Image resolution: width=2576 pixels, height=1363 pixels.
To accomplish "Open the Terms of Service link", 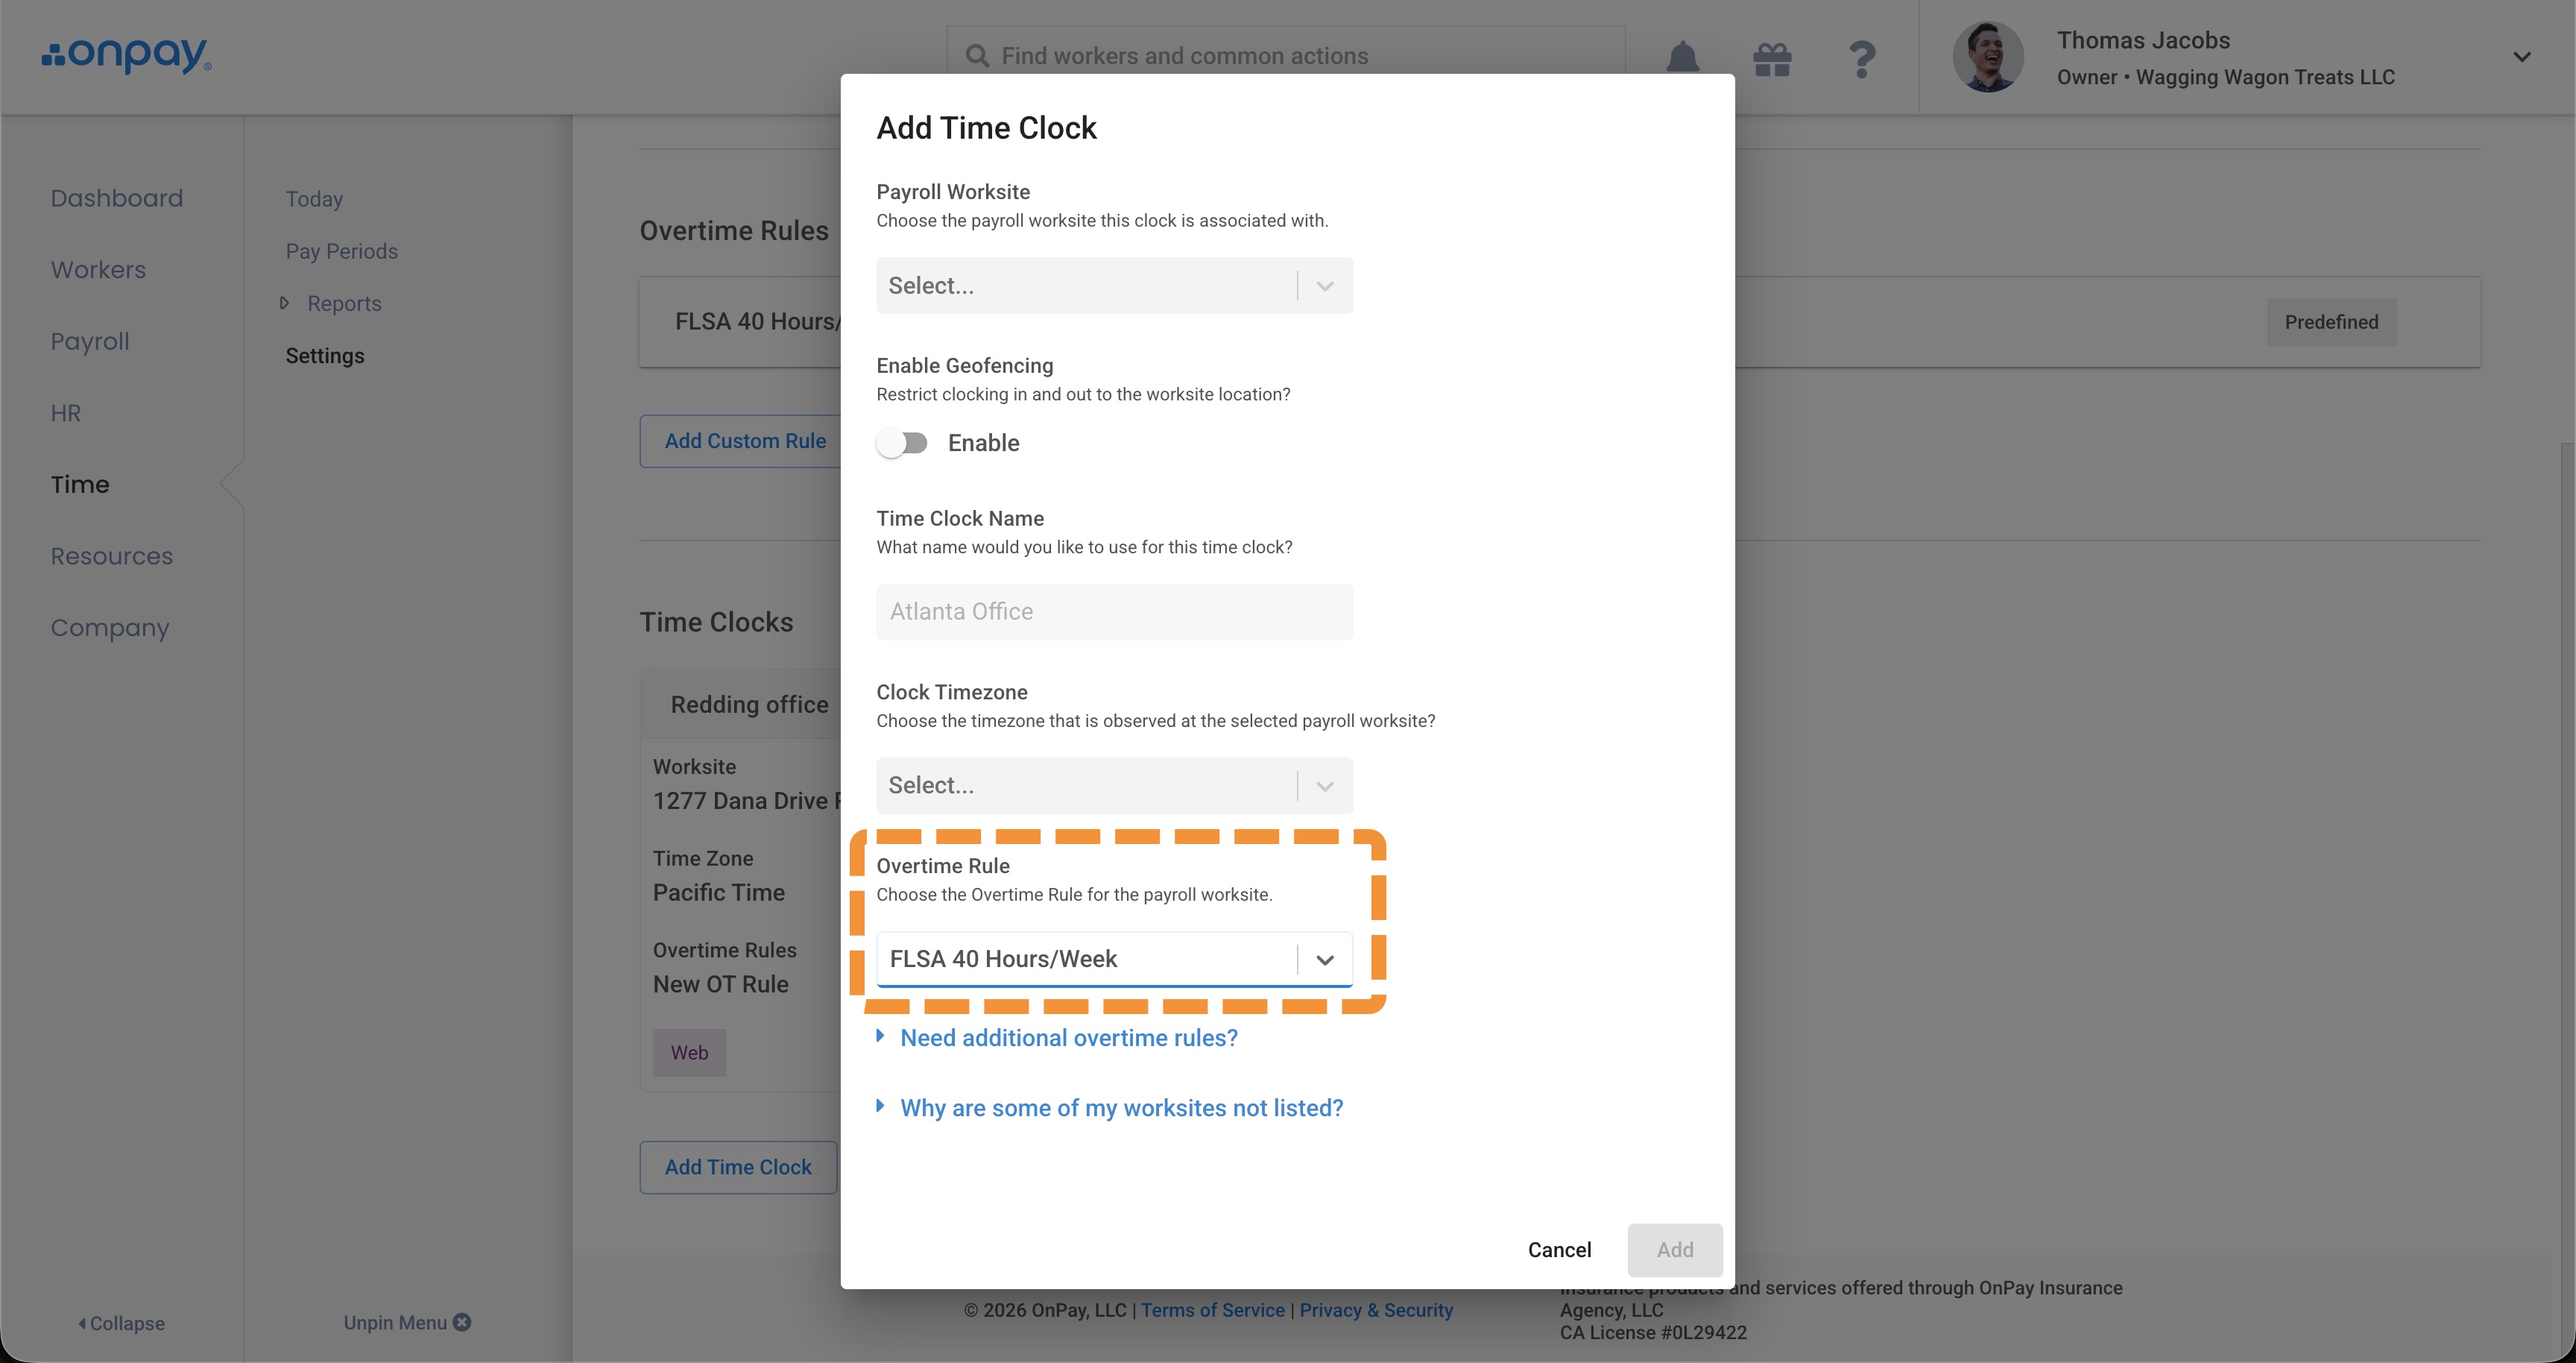I will pyautogui.click(x=1212, y=1310).
